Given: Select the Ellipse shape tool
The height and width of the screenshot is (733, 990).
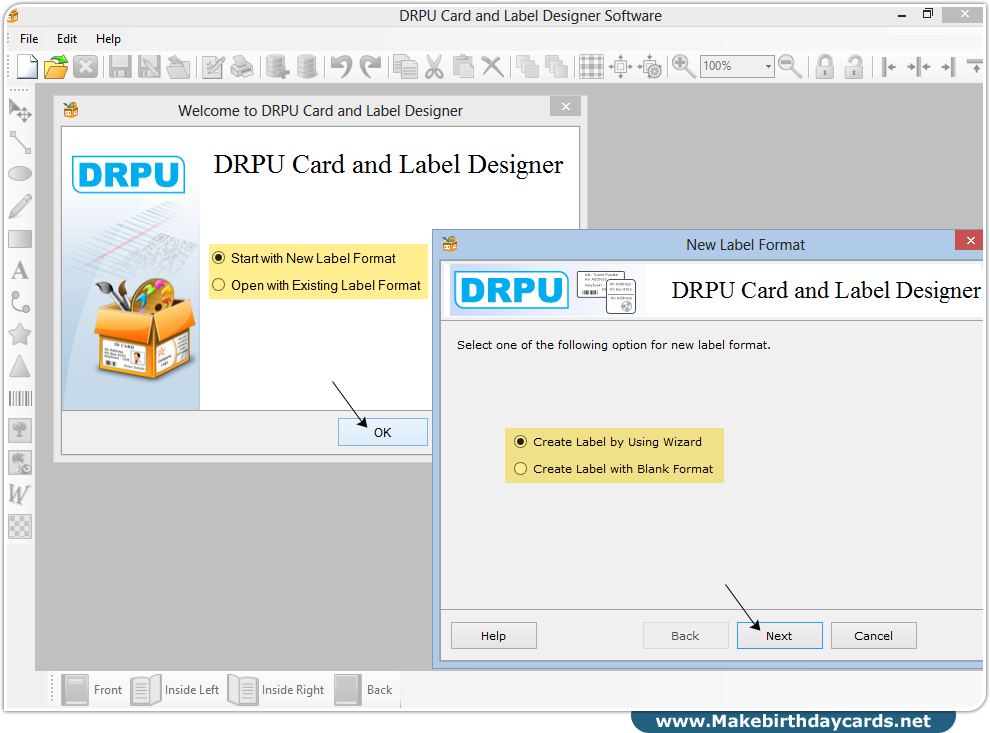Looking at the screenshot, I should pyautogui.click(x=20, y=174).
